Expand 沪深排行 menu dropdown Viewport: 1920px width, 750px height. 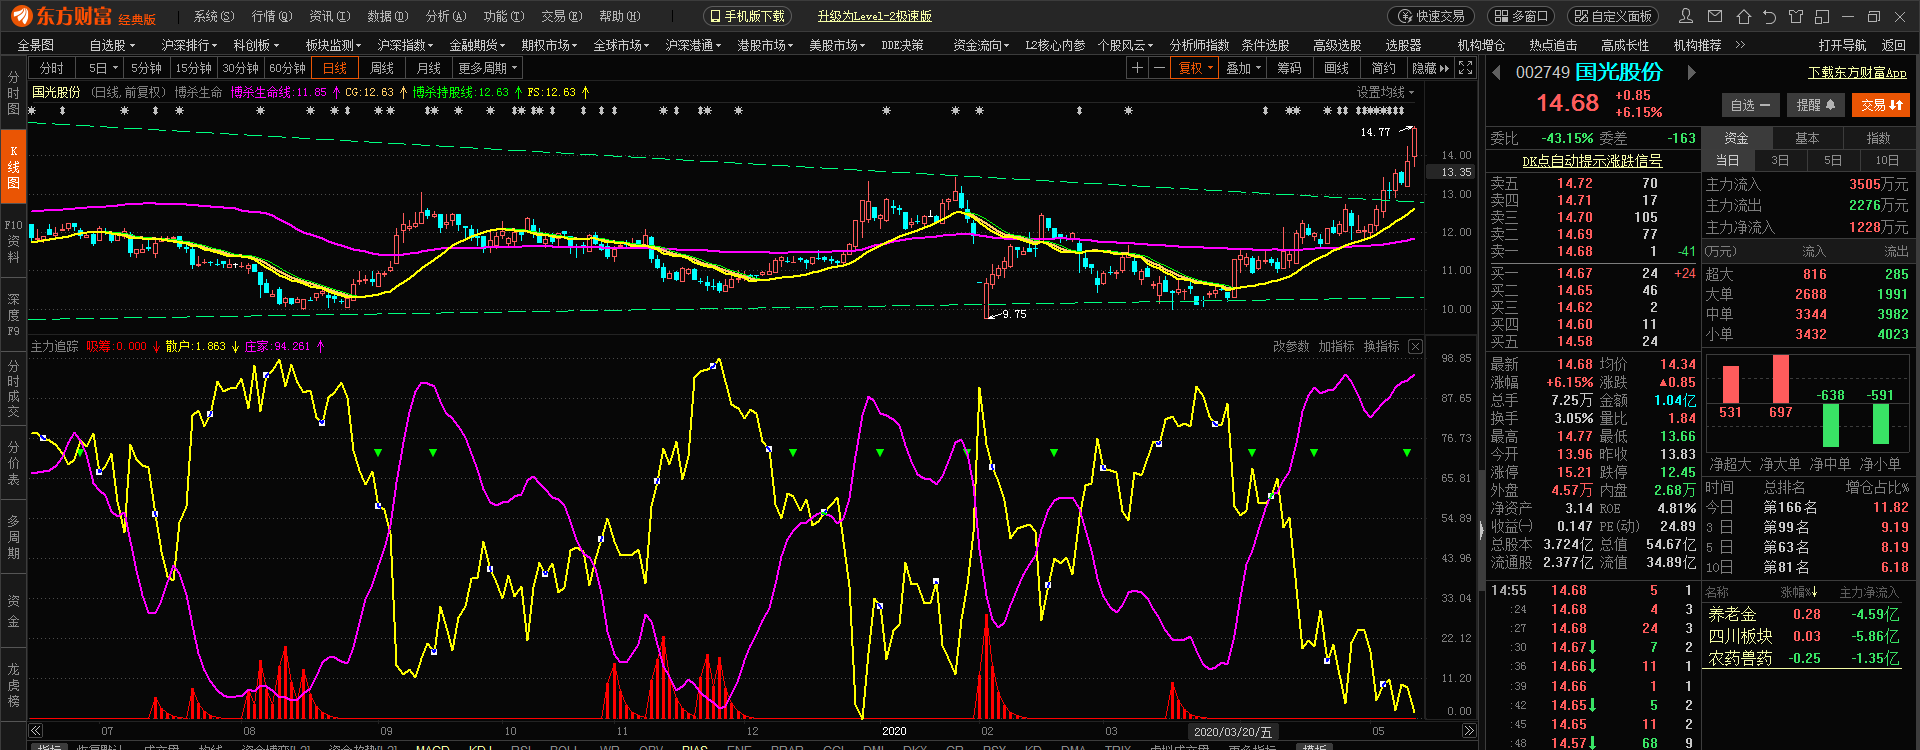(x=189, y=45)
